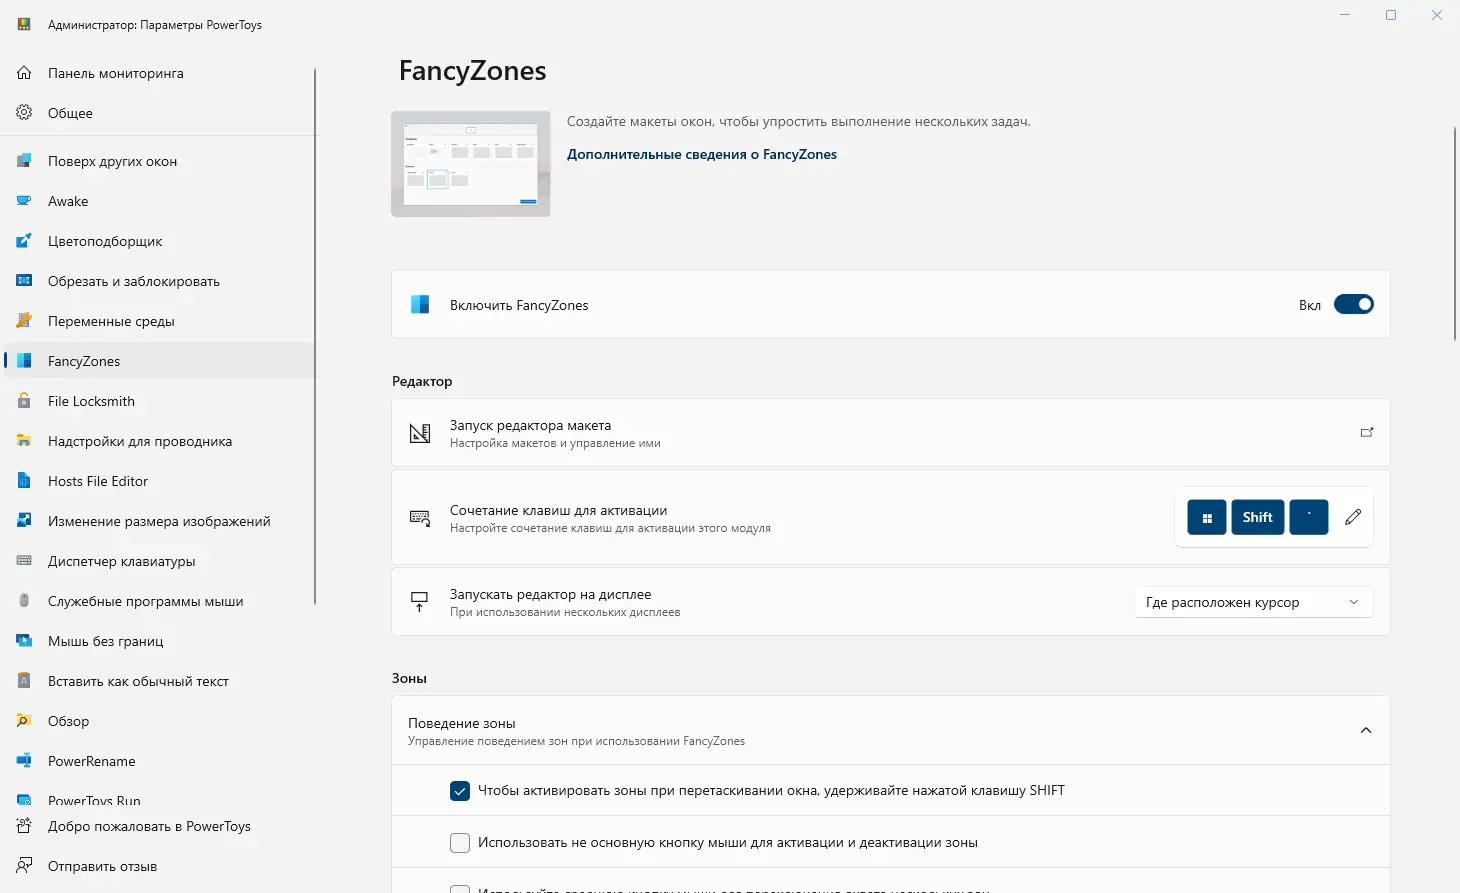Open Hosts File Editor via its icon
The width and height of the screenshot is (1460, 893).
click(x=24, y=481)
